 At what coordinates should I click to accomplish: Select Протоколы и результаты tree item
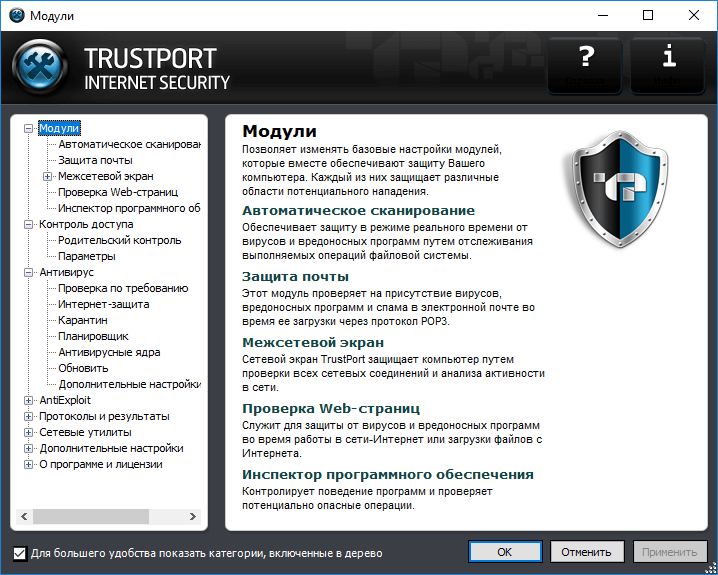click(104, 417)
